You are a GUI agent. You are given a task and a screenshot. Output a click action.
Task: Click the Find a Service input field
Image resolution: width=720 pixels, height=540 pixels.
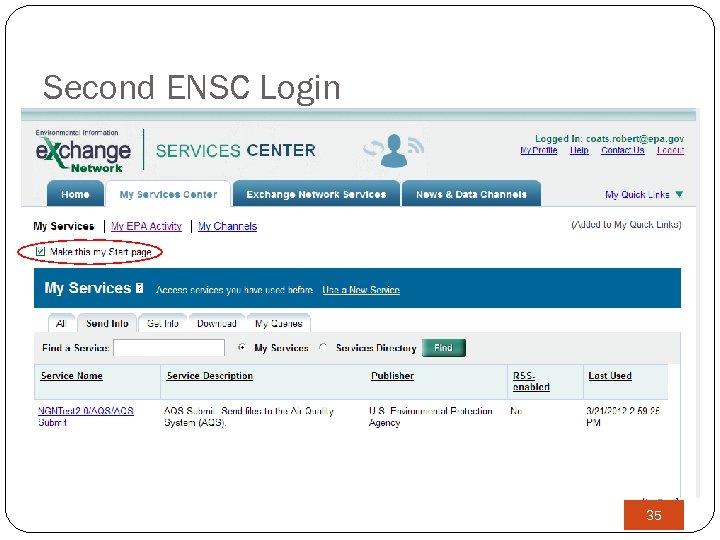point(169,348)
